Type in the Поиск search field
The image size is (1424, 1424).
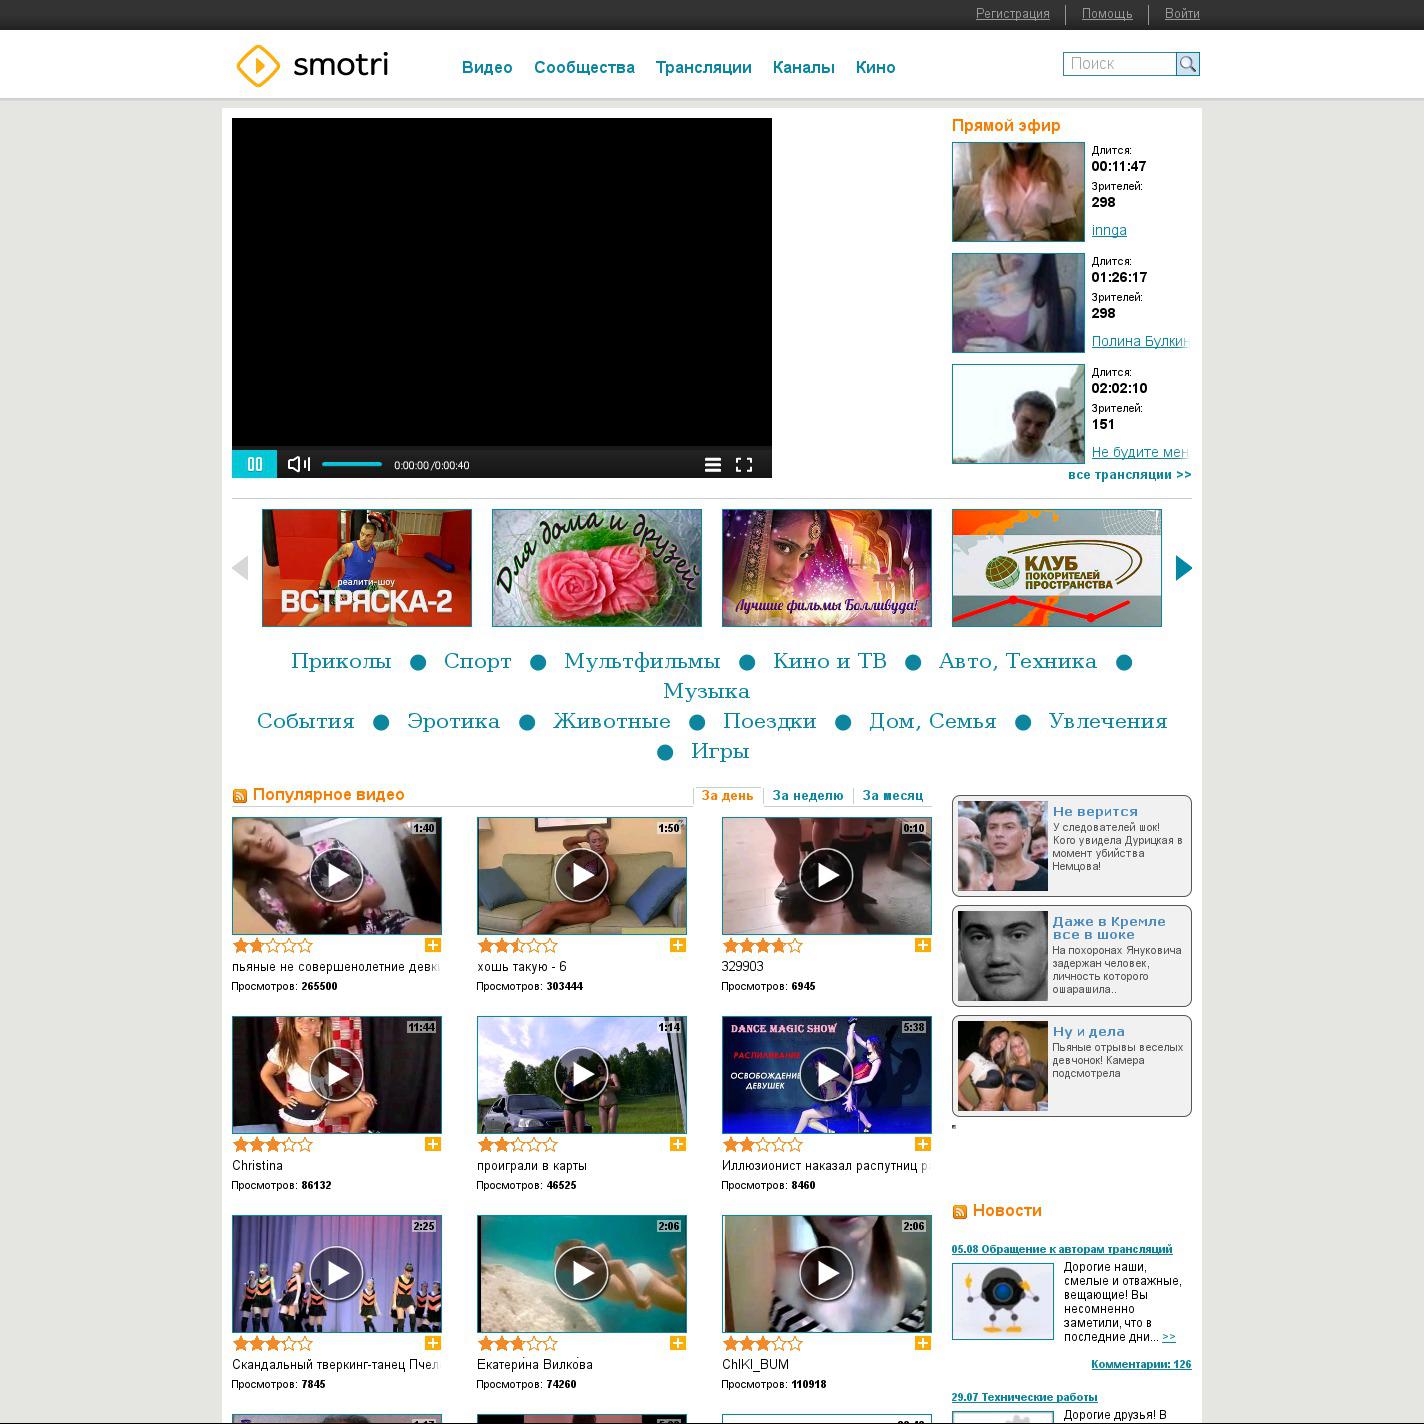pyautogui.click(x=1119, y=64)
